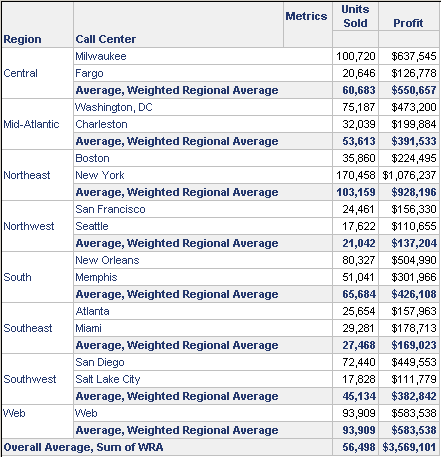This screenshot has height=457, width=441.
Task: Select the Northeast region cell
Action: point(27,175)
